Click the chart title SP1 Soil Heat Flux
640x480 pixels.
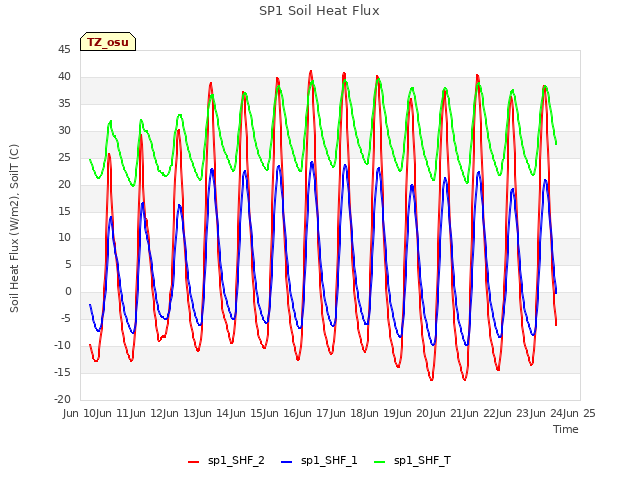click(x=319, y=11)
